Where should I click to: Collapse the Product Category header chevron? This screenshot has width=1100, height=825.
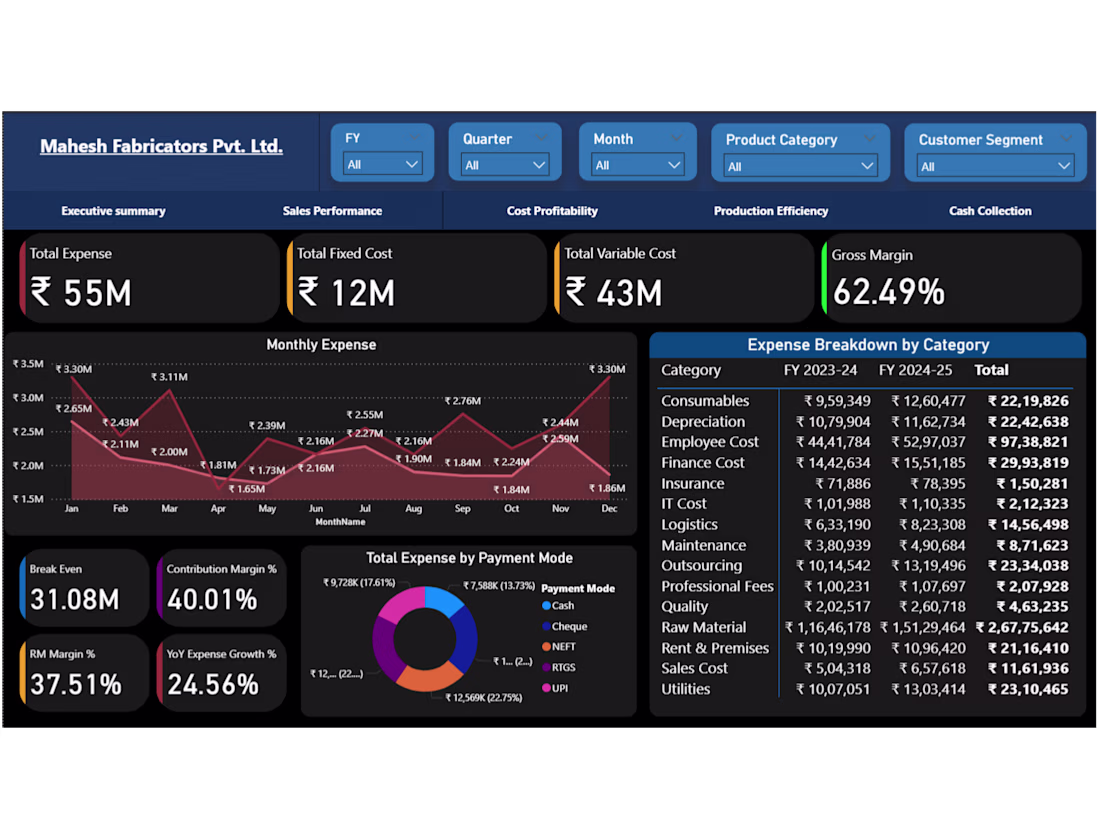[869, 139]
